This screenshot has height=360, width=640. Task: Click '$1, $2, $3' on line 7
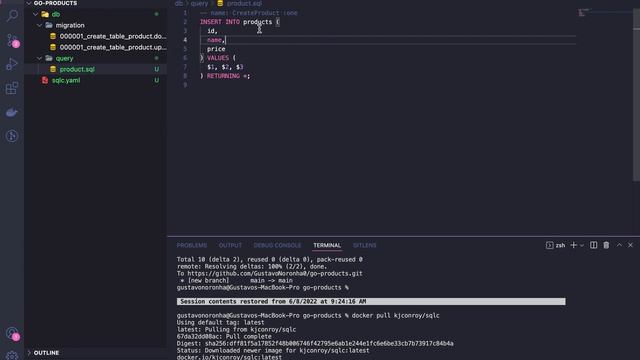225,67
